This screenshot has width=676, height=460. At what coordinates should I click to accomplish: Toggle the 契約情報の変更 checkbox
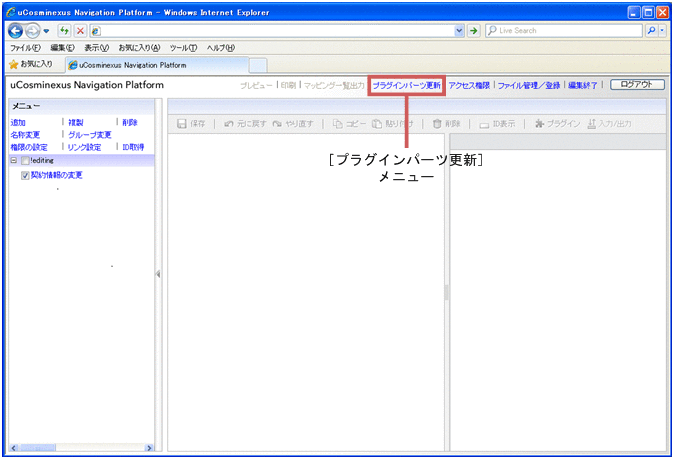[26, 175]
